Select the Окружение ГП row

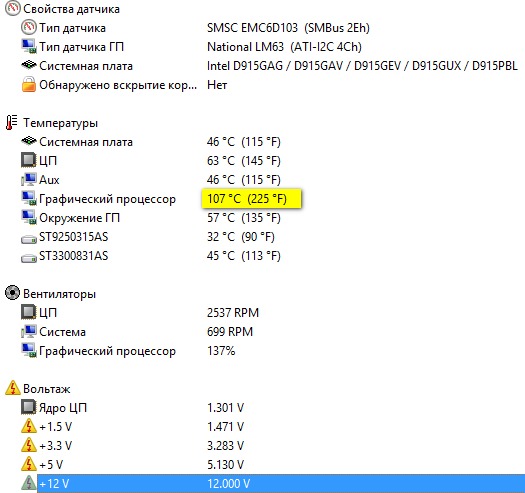[x=262, y=218]
